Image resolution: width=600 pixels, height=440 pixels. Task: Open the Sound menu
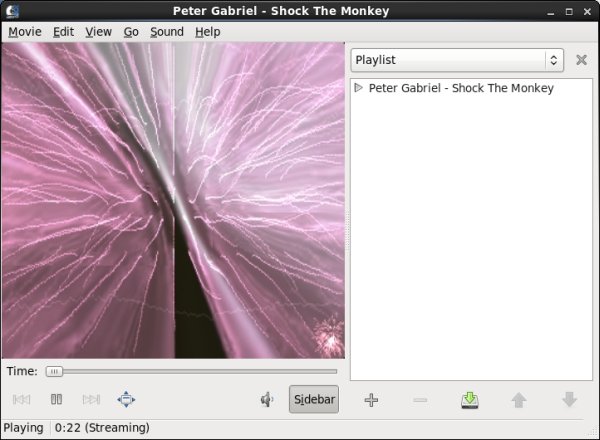point(167,31)
